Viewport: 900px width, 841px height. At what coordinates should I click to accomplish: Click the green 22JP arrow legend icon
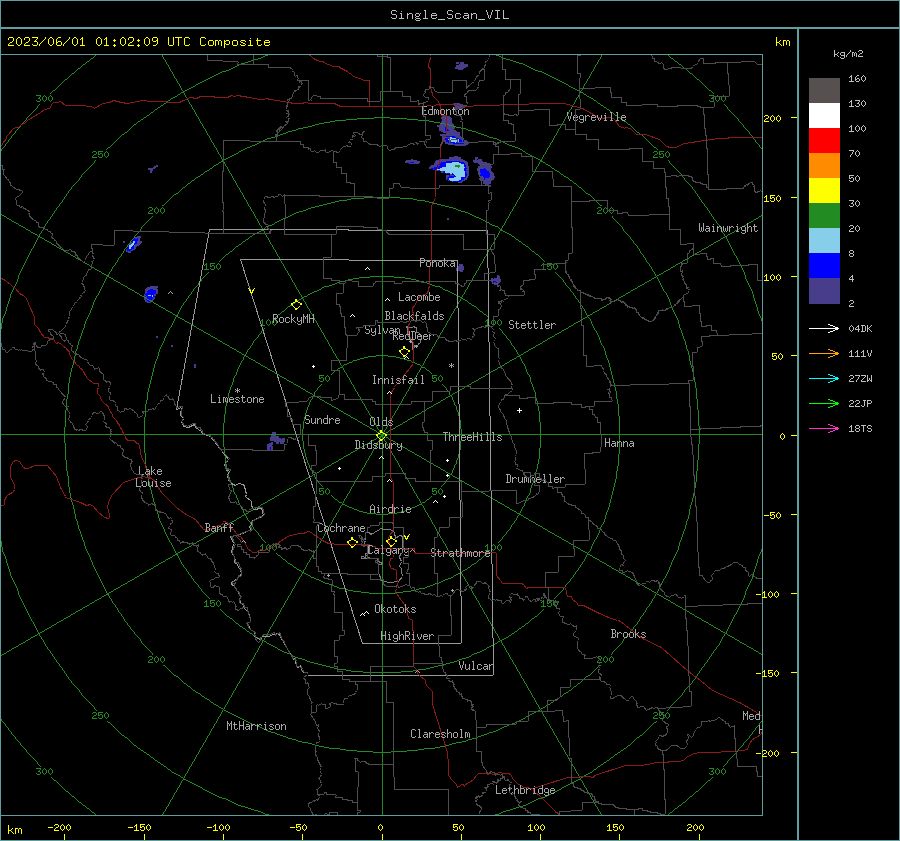coord(824,404)
